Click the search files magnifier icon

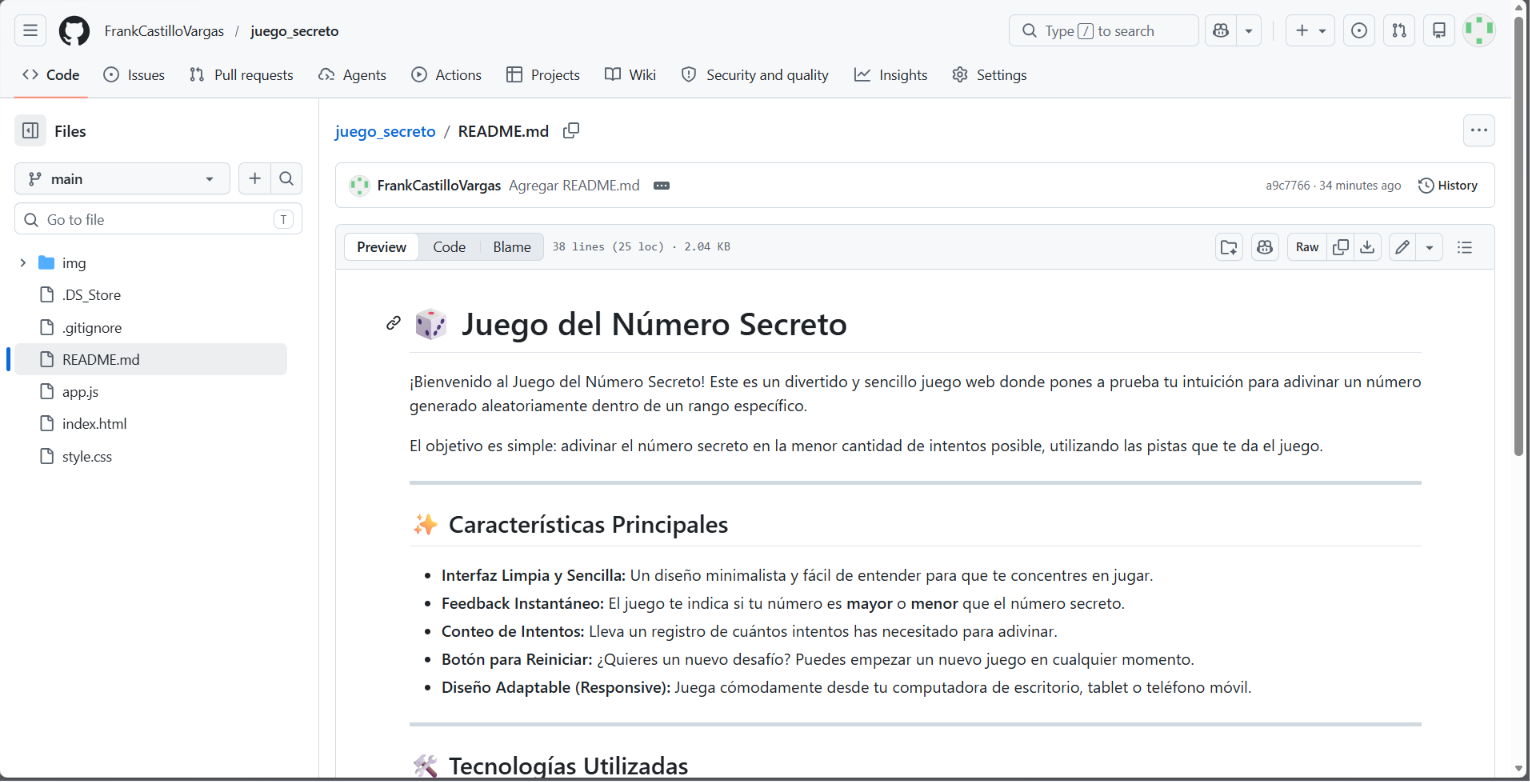[286, 179]
